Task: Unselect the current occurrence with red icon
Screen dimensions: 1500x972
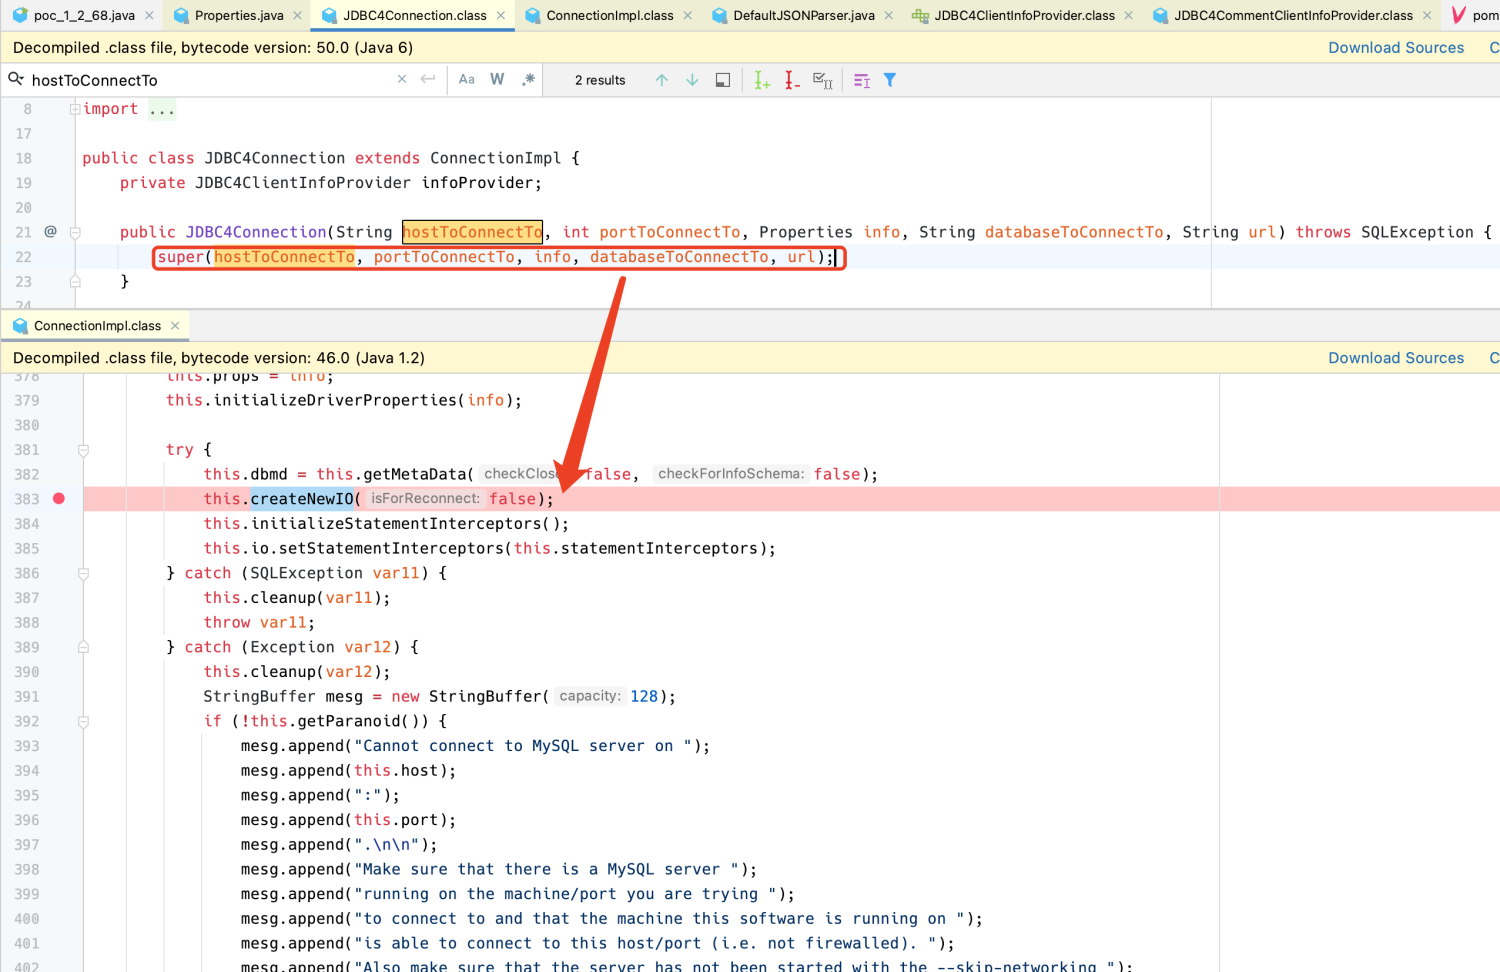Action: click(792, 80)
